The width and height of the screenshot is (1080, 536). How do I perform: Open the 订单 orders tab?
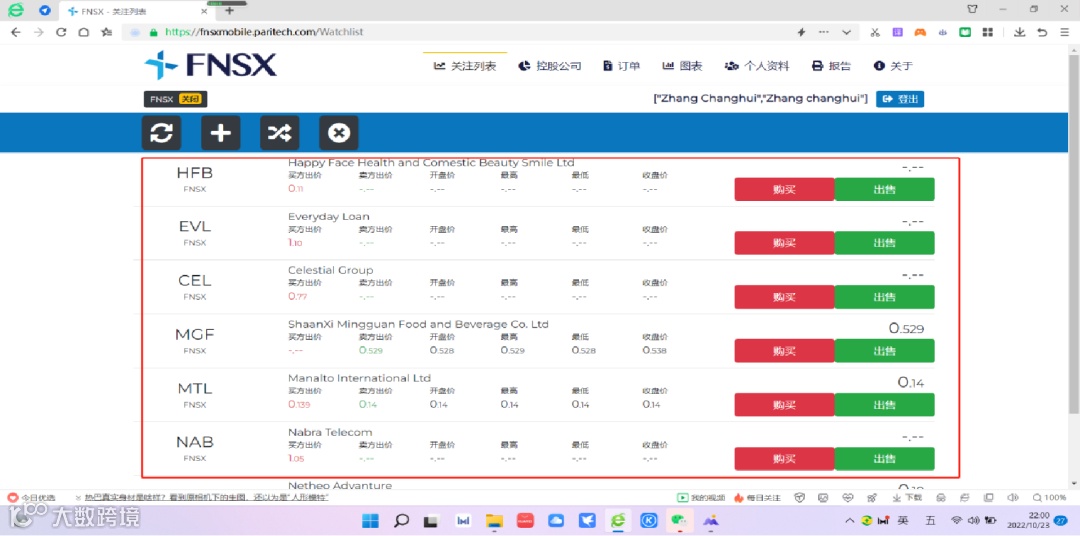point(621,66)
